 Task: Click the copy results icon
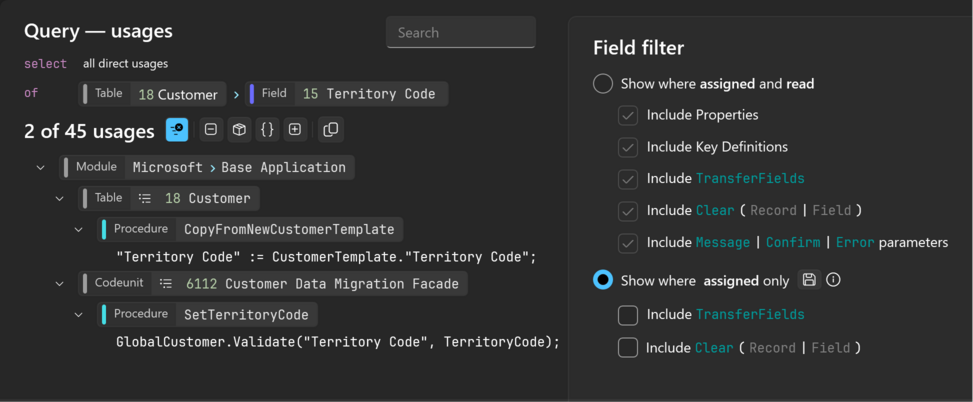click(x=331, y=130)
